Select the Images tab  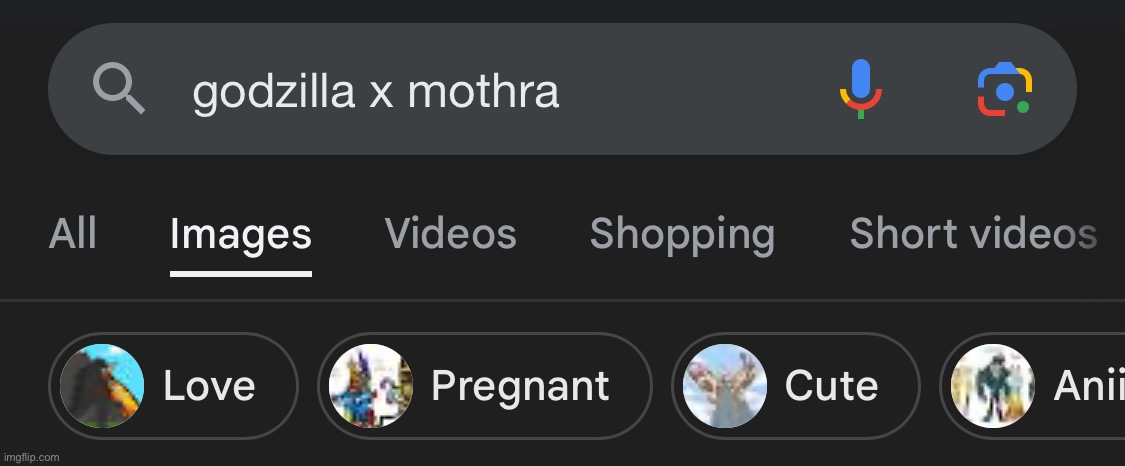(x=240, y=234)
